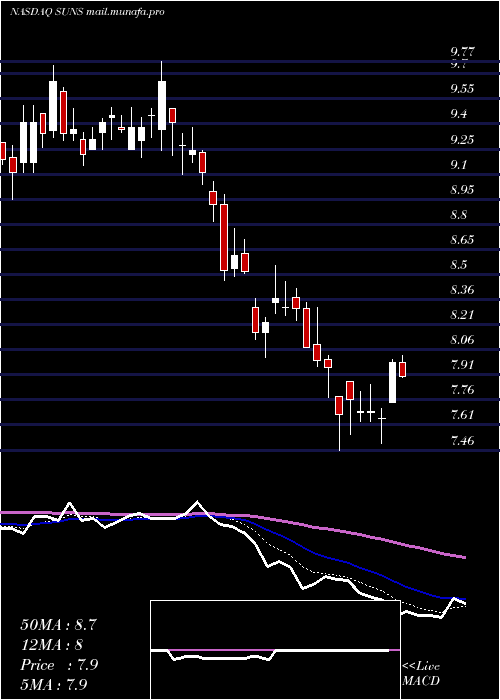
Task: Click the 9.4 price axis label
Action: click(x=459, y=113)
